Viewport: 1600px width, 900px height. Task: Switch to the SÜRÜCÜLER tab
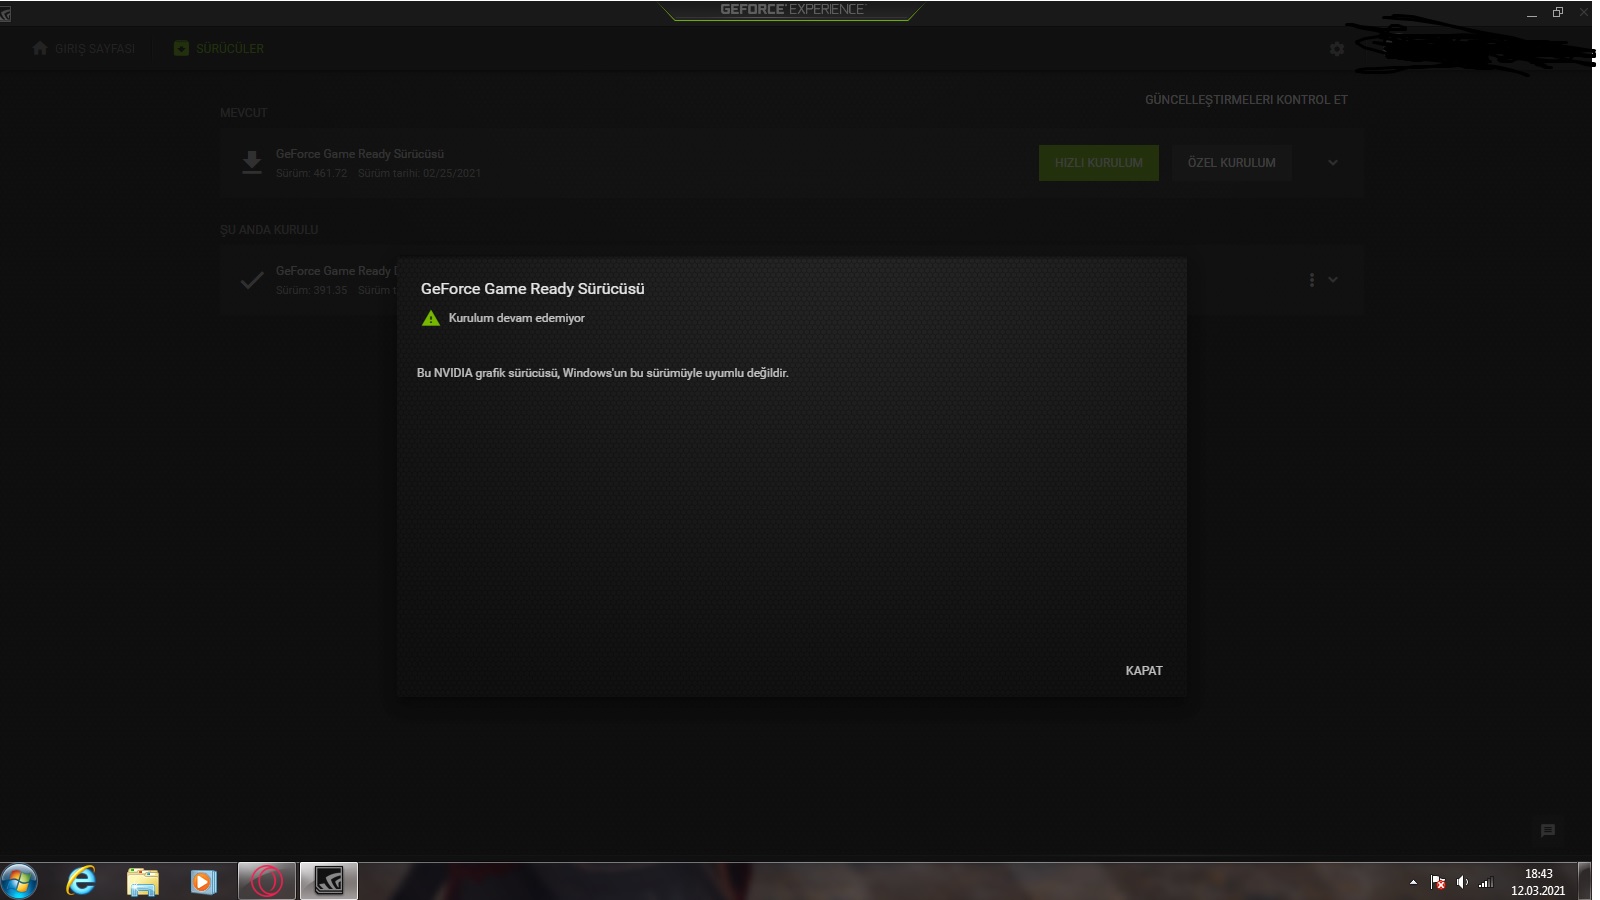pos(219,48)
